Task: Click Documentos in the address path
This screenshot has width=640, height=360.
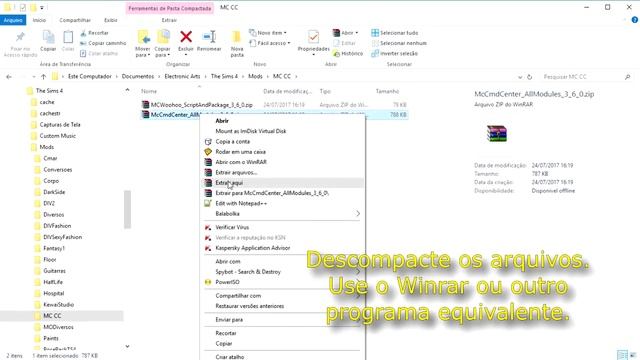Action: 138,76
